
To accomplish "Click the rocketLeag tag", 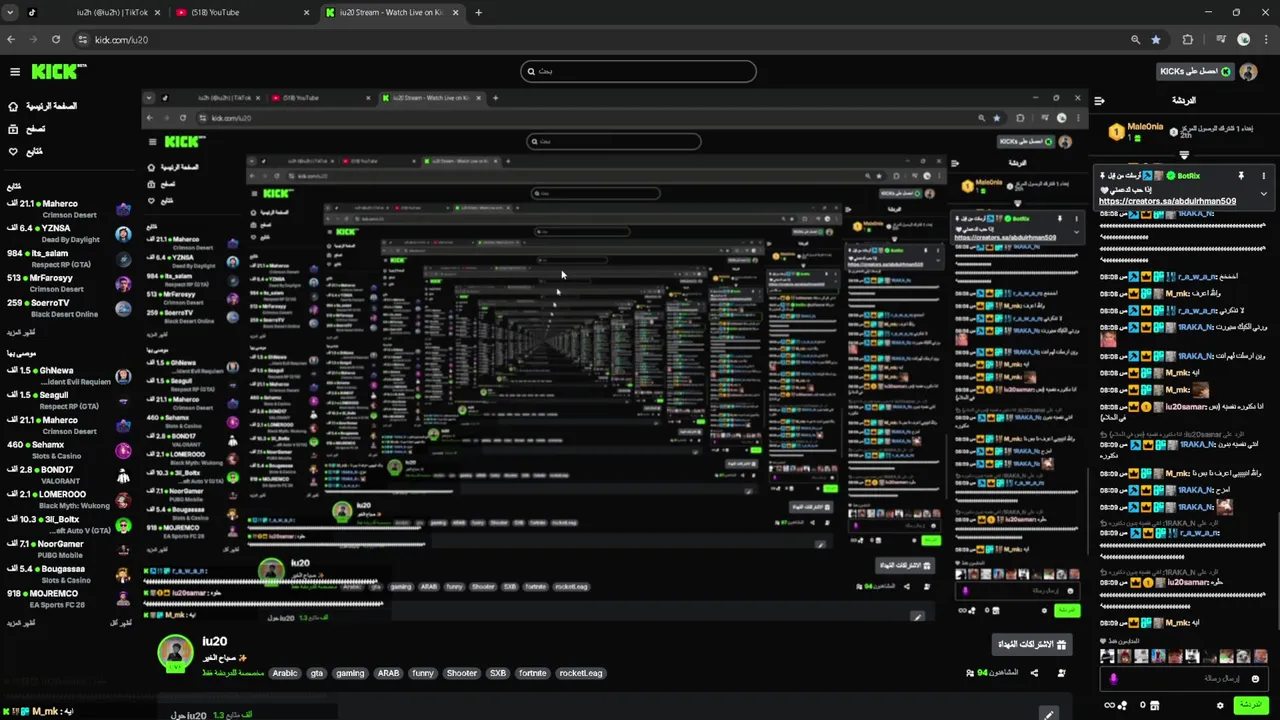I will pyautogui.click(x=580, y=673).
